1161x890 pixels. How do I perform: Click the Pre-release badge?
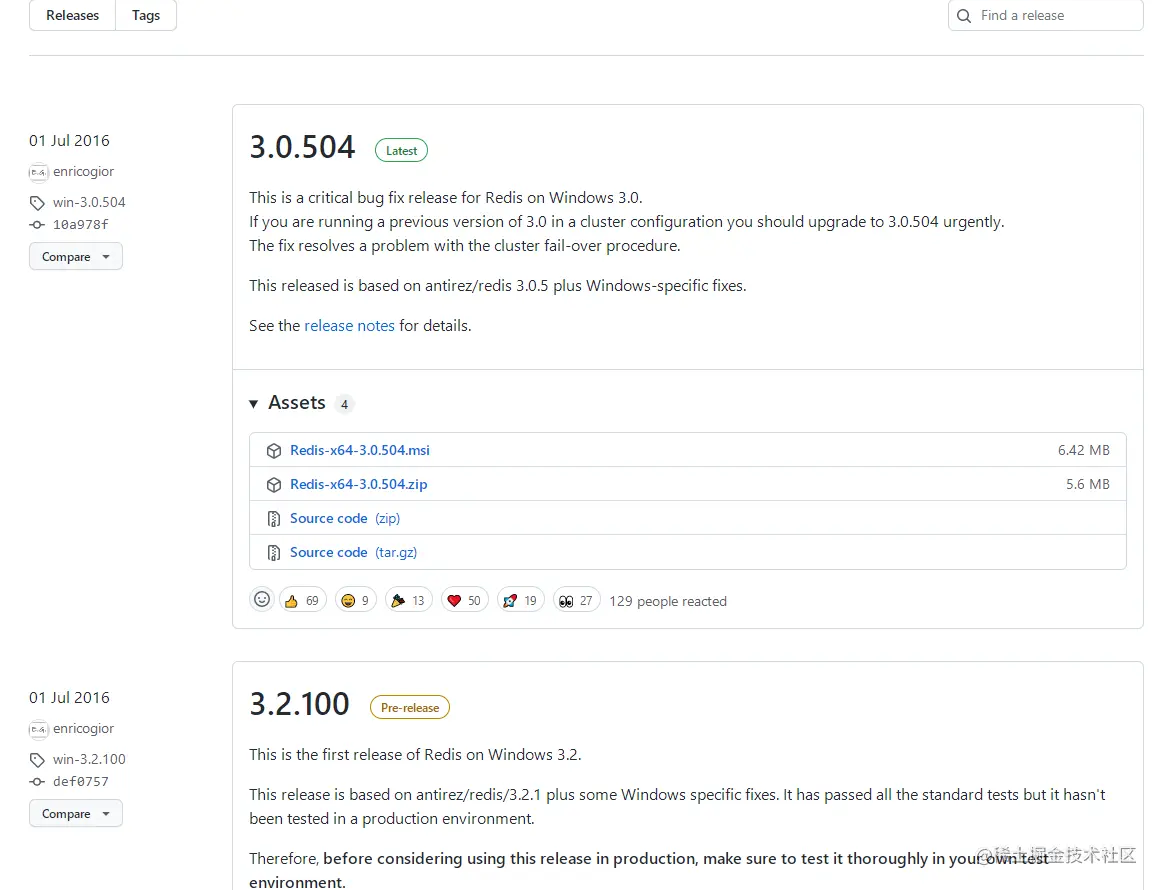coord(409,707)
